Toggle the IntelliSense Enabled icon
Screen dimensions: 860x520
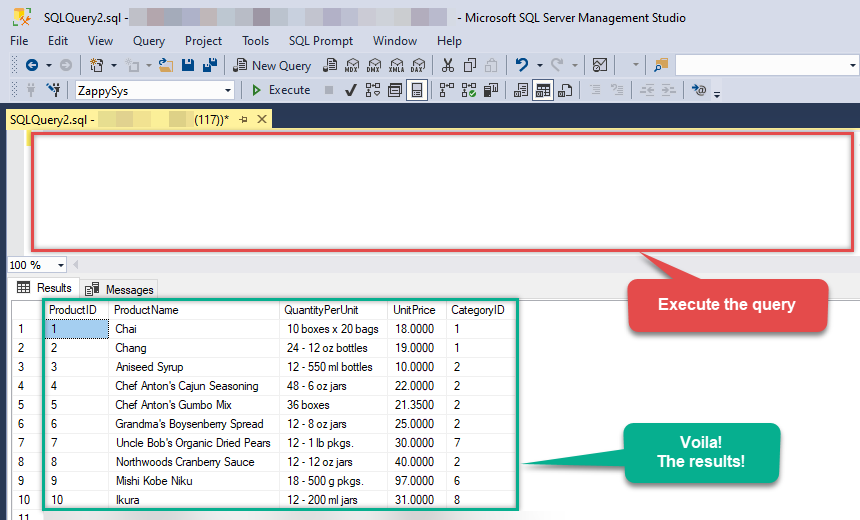[417, 90]
